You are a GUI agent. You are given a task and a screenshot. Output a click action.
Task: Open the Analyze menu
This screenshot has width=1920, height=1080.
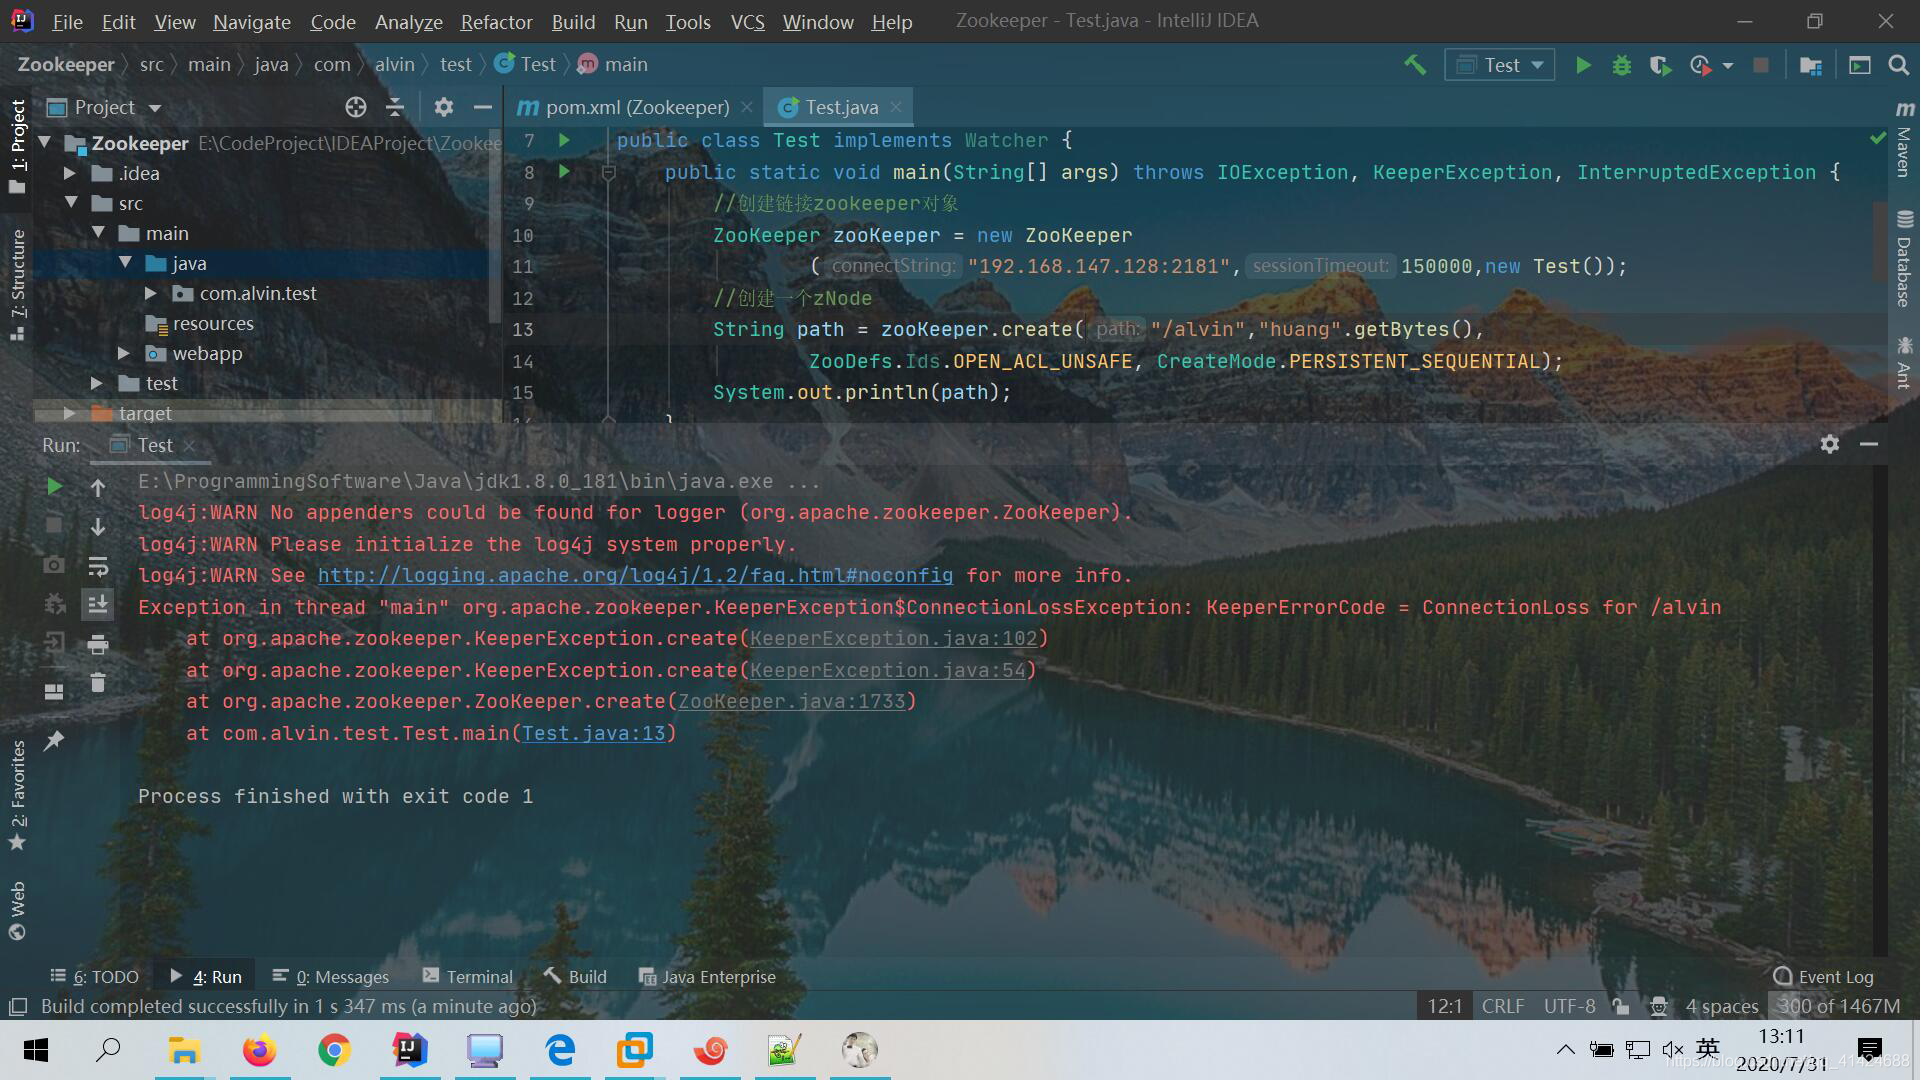pyautogui.click(x=408, y=22)
